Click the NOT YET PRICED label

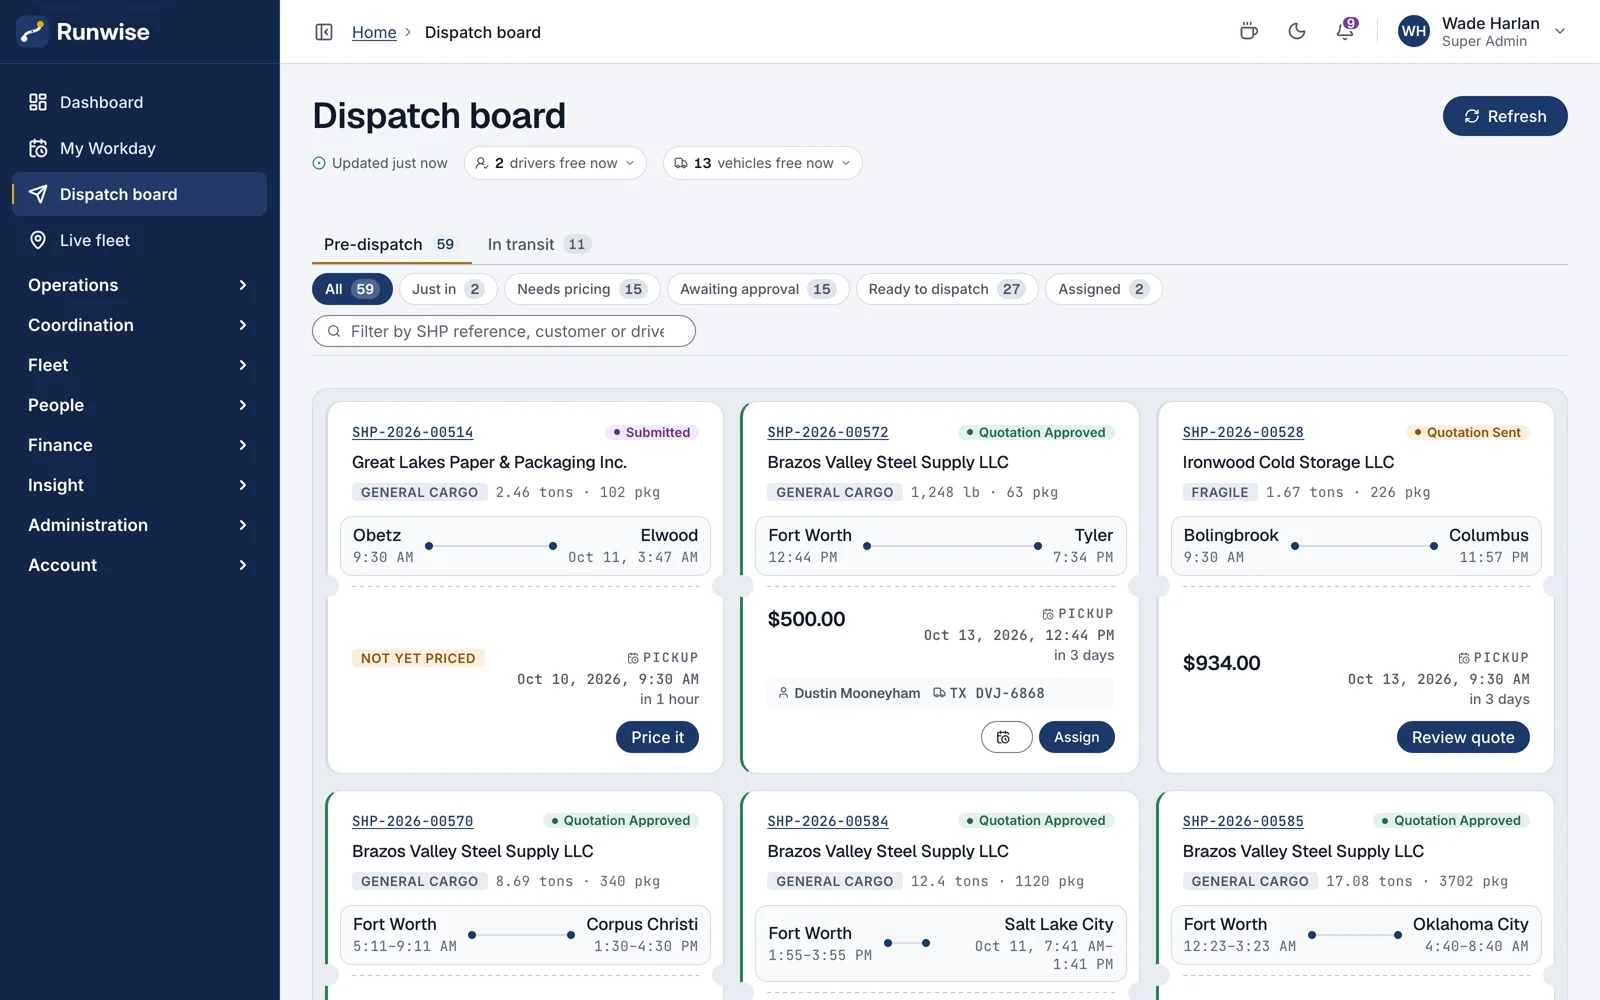tap(418, 658)
